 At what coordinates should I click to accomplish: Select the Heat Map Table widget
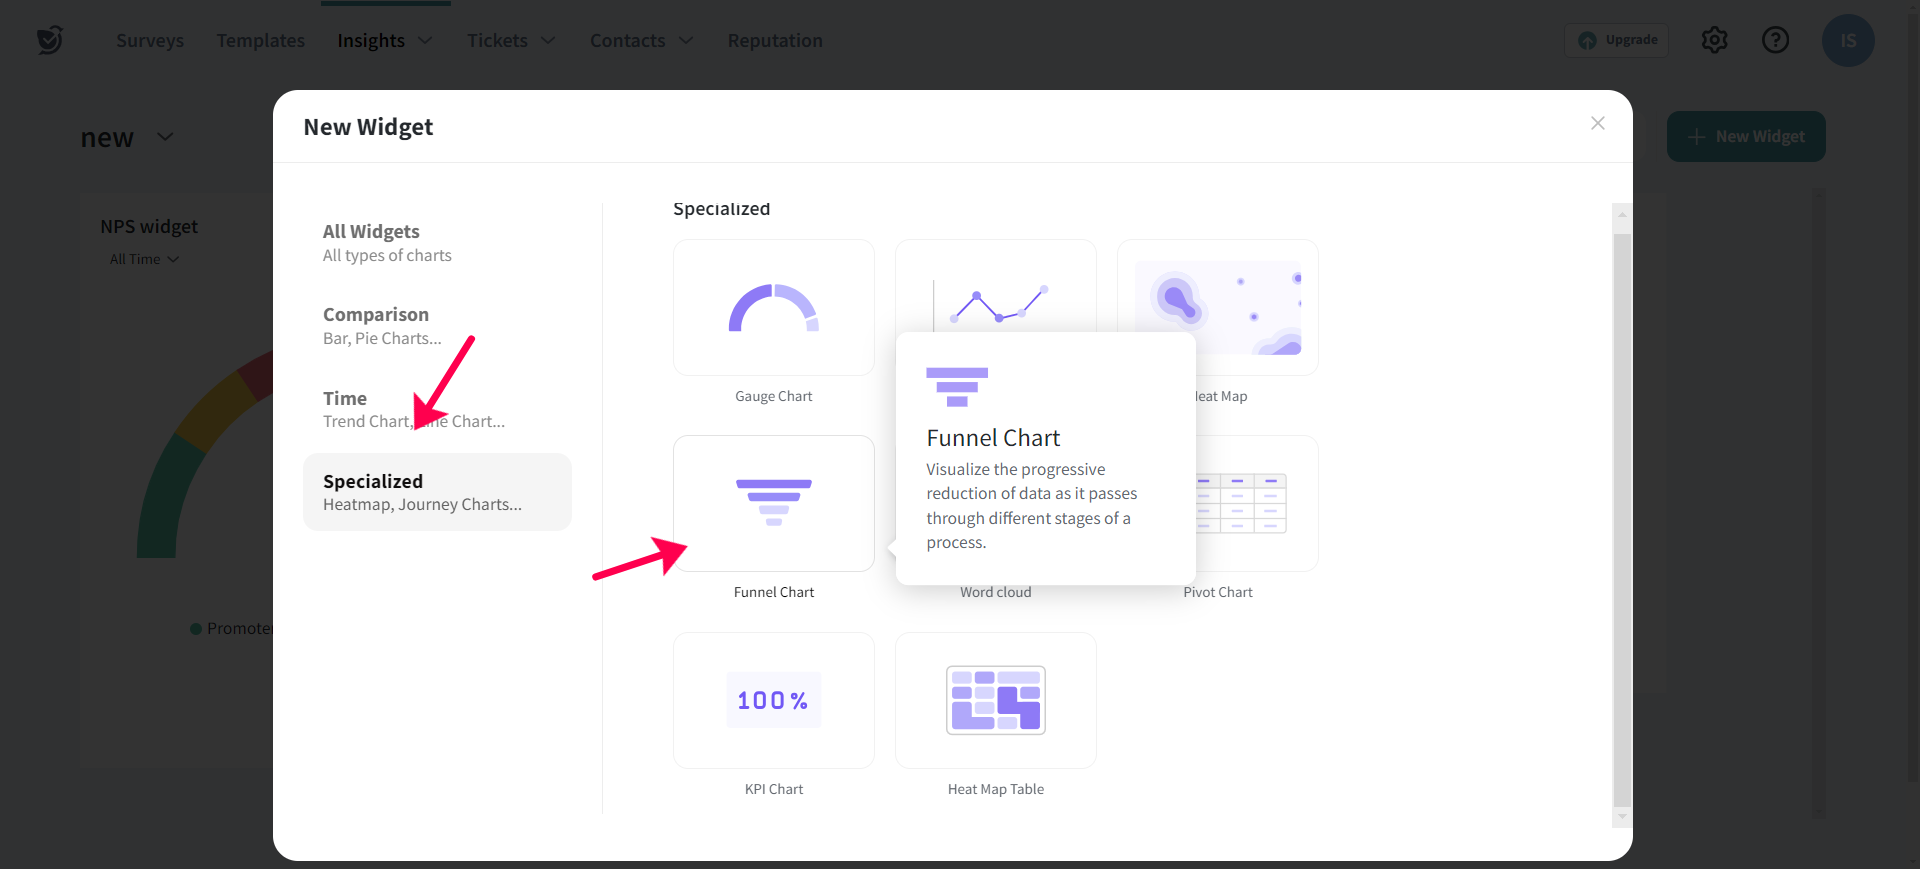point(995,700)
